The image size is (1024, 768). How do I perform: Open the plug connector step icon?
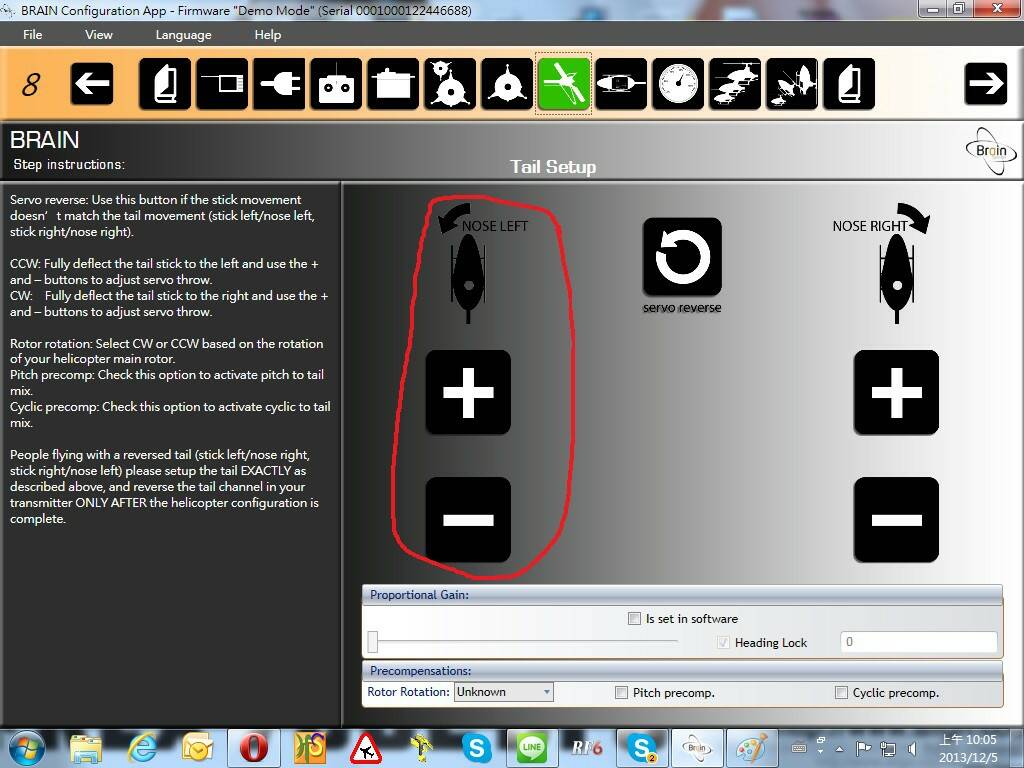(279, 84)
